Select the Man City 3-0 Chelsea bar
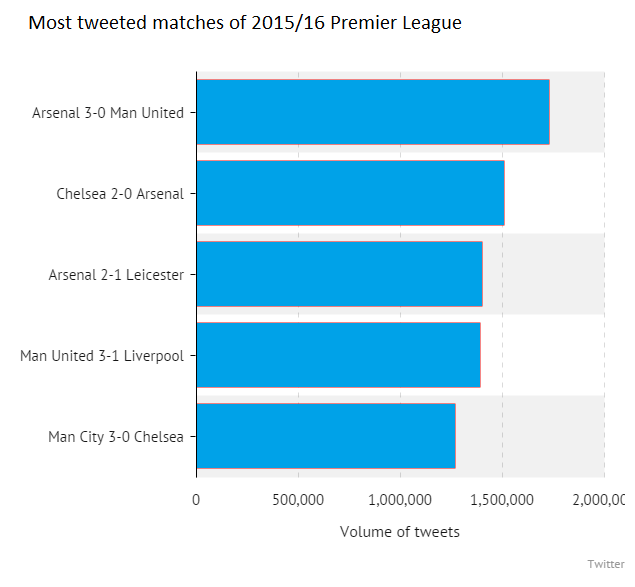Screen dimensions: 635x587 tap(325, 436)
